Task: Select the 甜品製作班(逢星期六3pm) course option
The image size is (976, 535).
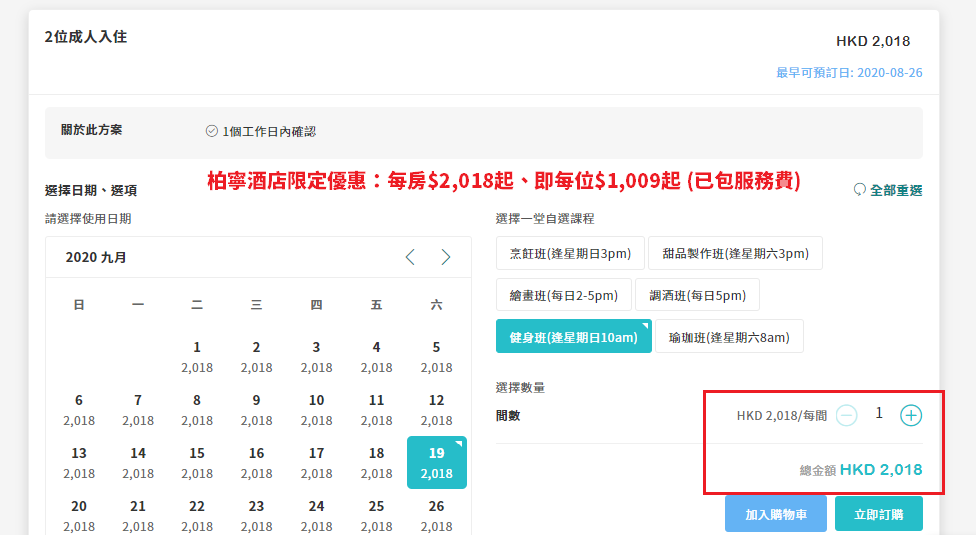Action: pos(735,253)
